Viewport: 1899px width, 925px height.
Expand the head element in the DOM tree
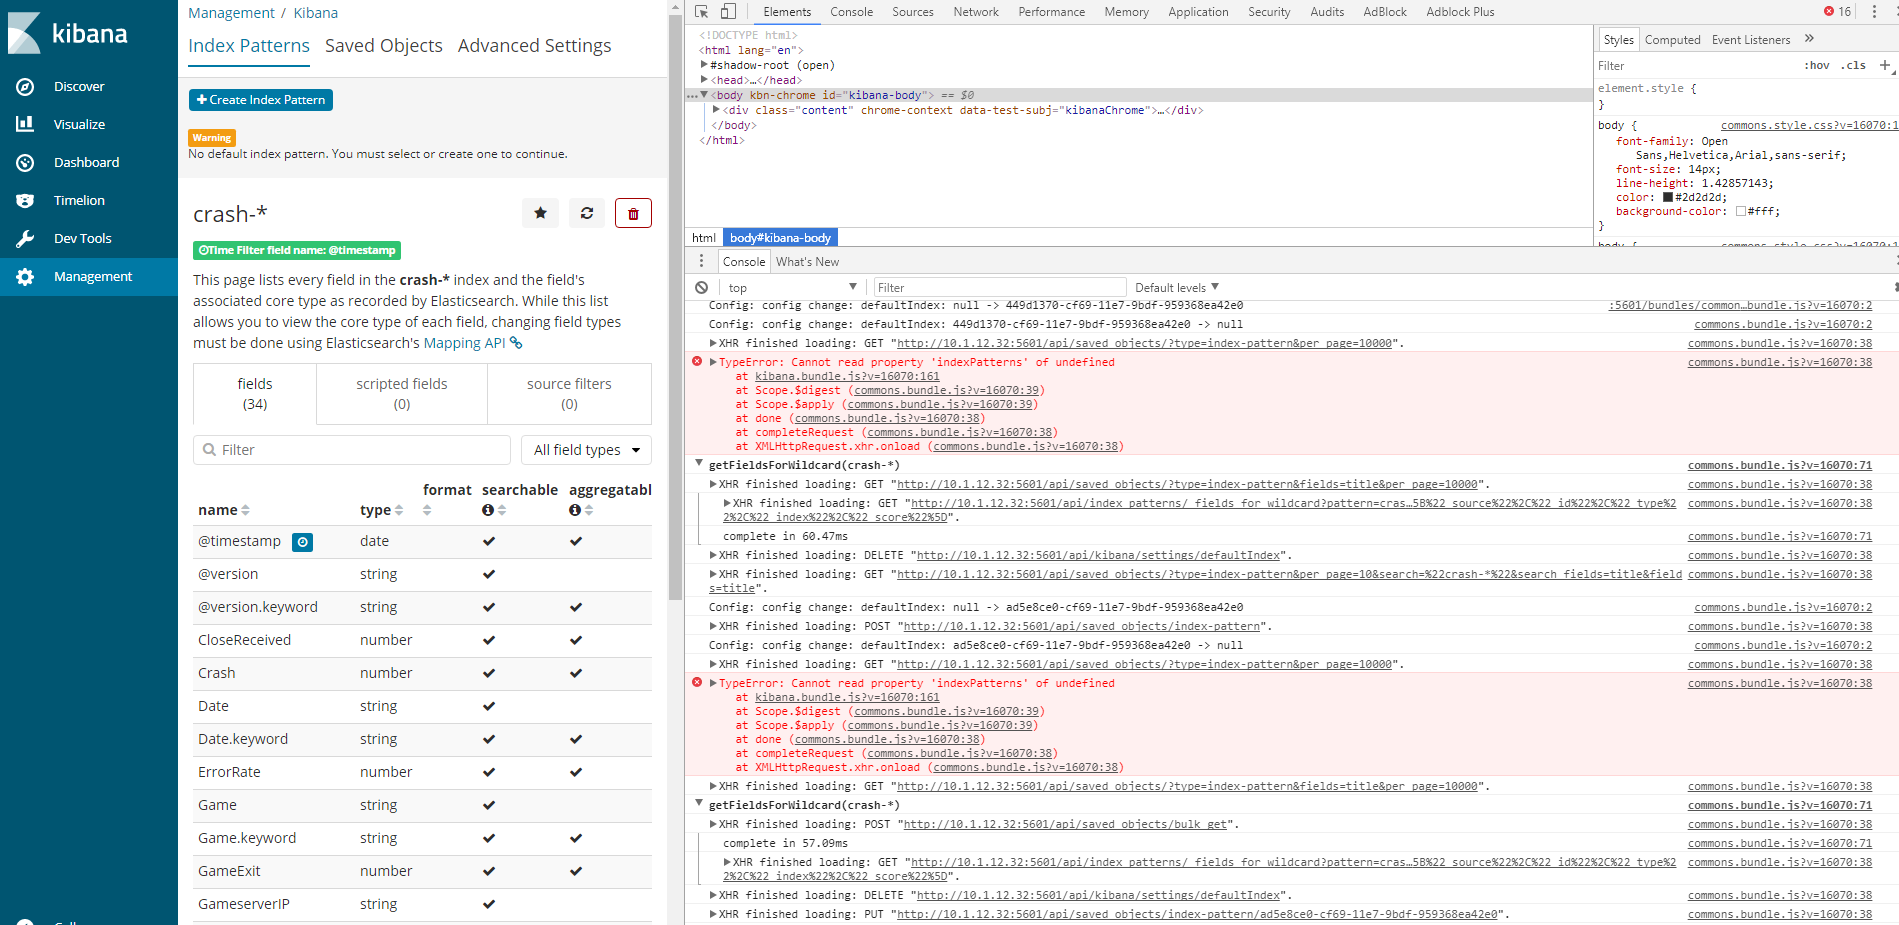point(704,80)
